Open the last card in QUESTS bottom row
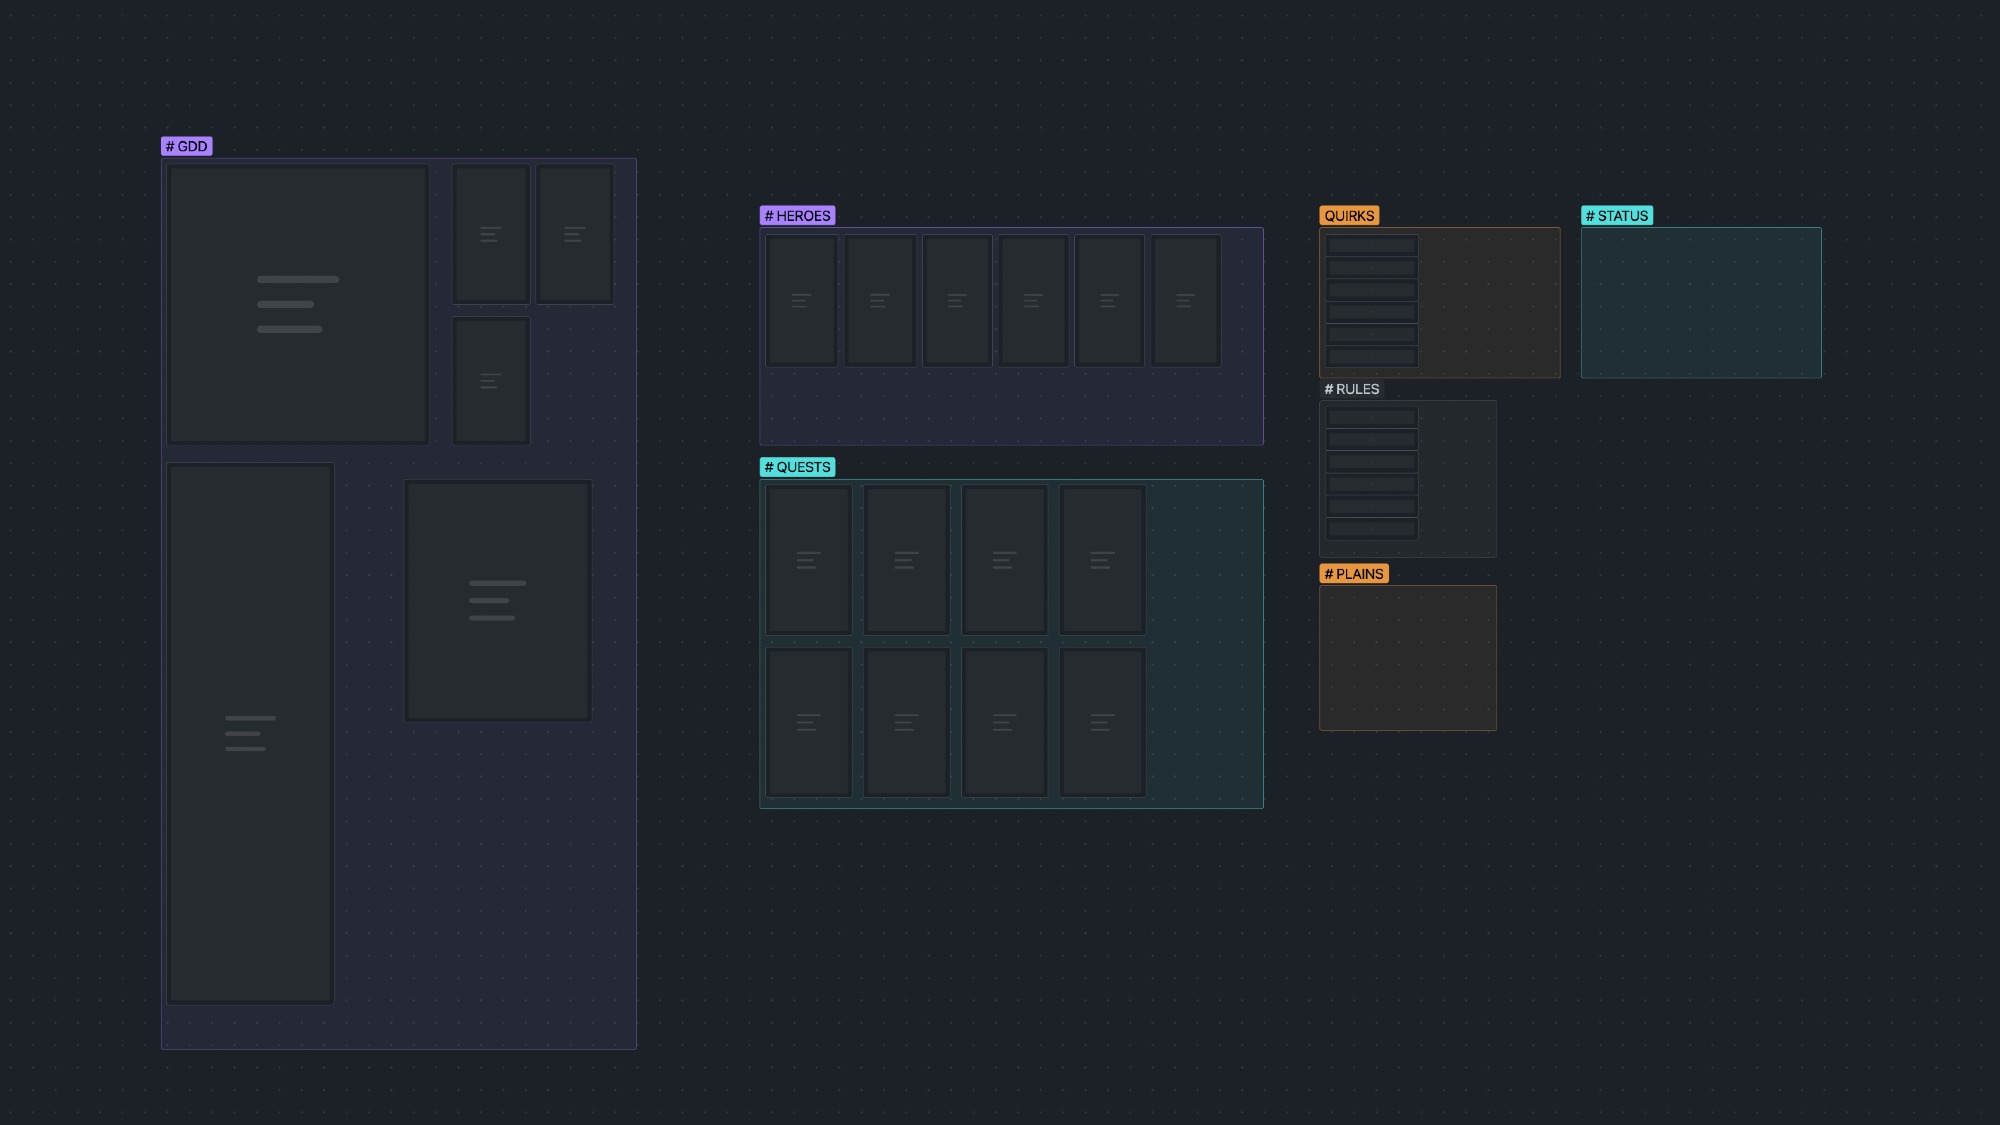Viewport: 2000px width, 1125px height. point(1102,722)
